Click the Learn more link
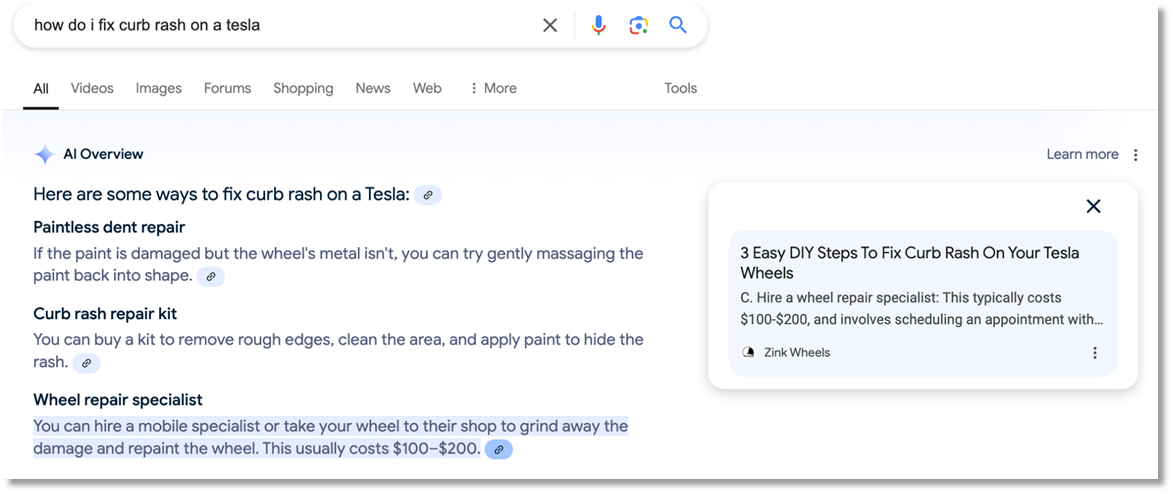1173x494 pixels. coord(1082,154)
